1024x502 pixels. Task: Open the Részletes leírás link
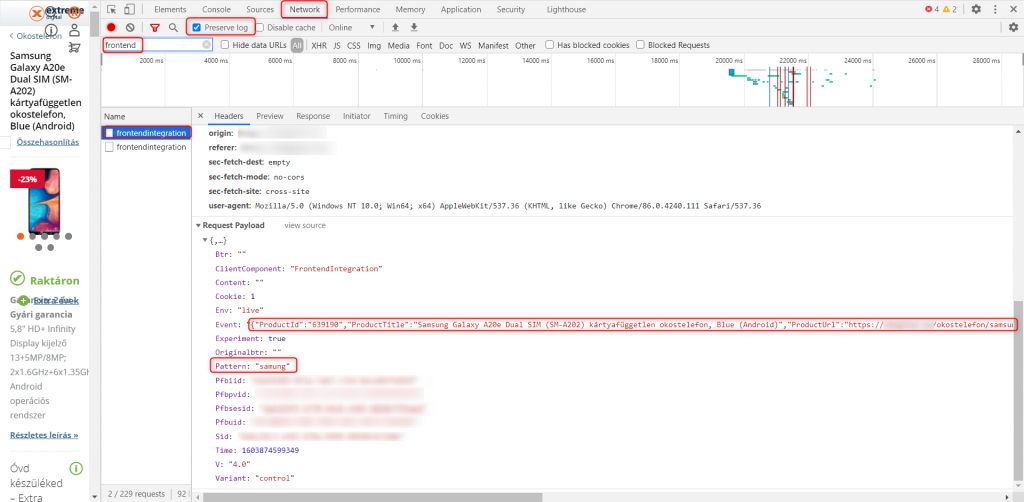coord(44,435)
